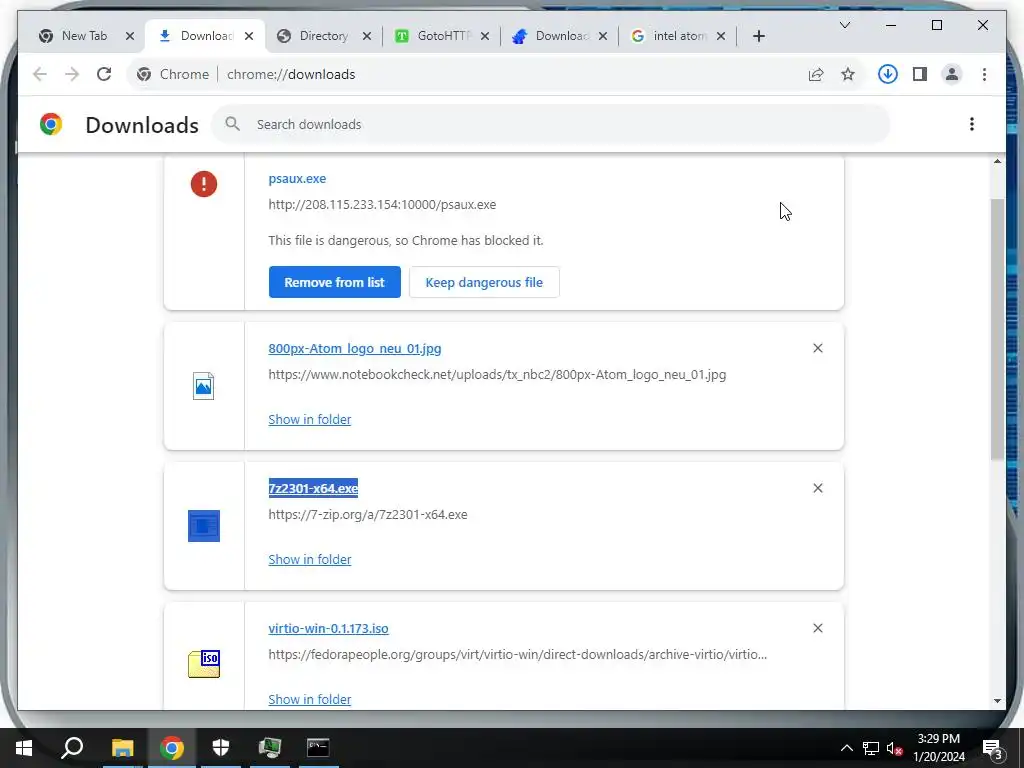Click the page scrollbar thumb
The width and height of the screenshot is (1024, 768).
(x=997, y=329)
